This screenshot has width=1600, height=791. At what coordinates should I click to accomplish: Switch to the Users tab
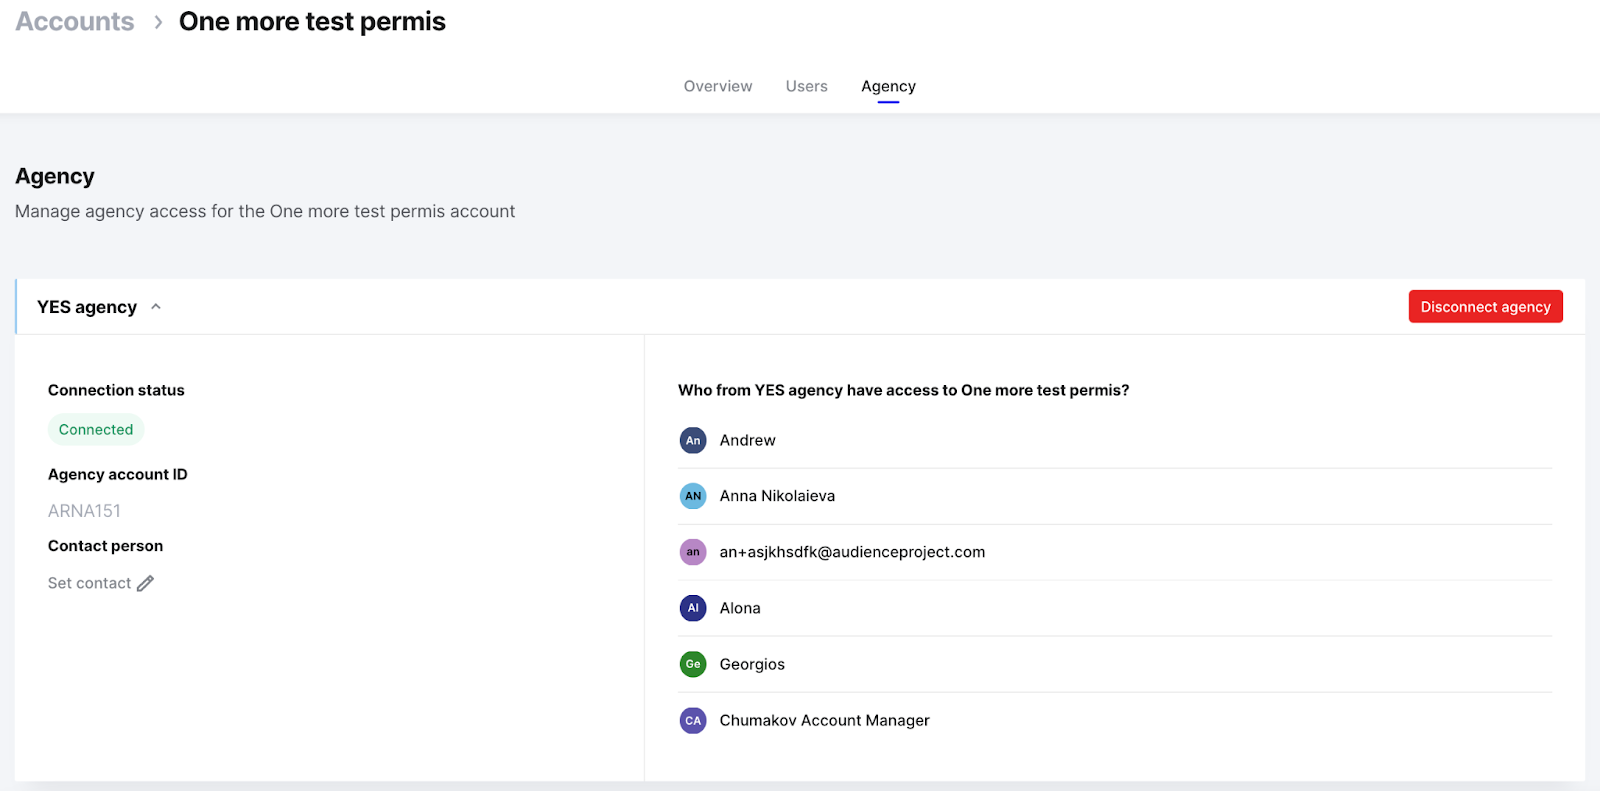pyautogui.click(x=806, y=86)
